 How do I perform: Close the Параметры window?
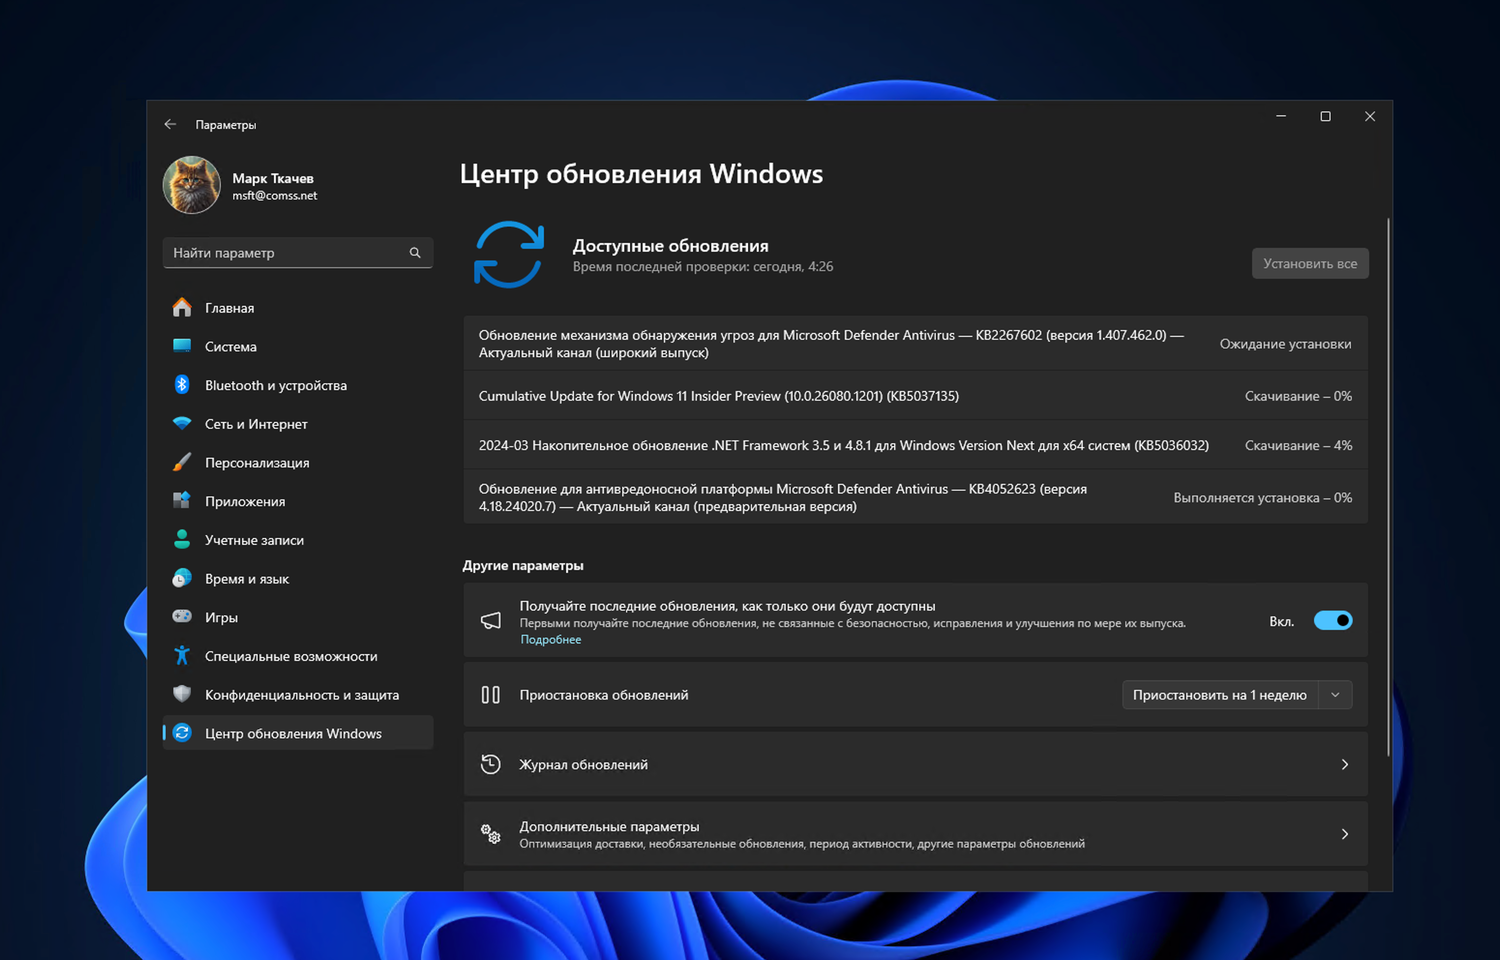(1370, 117)
